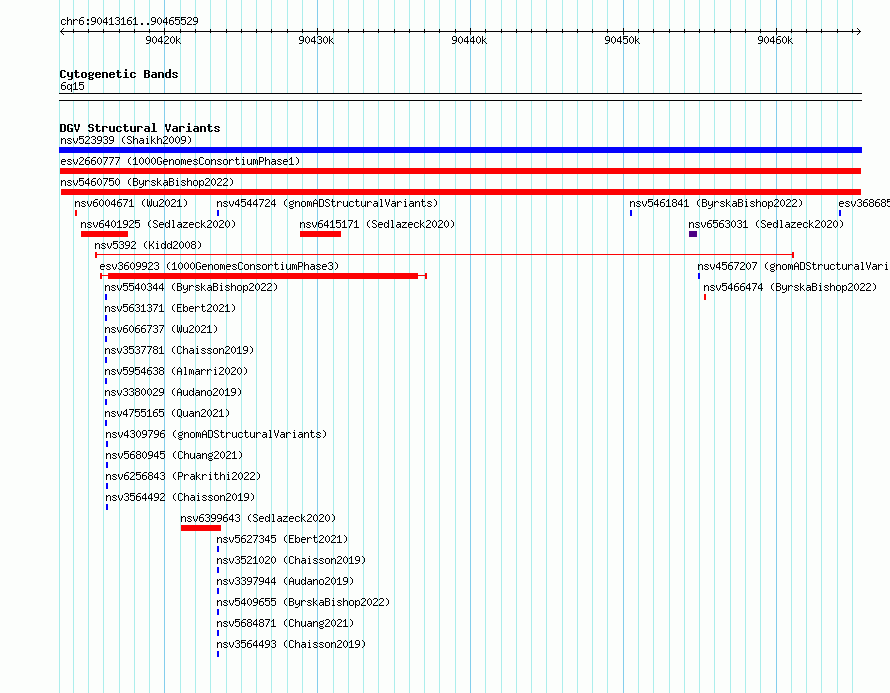890x693 pixels.
Task: Click the small blue marker under nsv5461841
Action: [x=631, y=213]
